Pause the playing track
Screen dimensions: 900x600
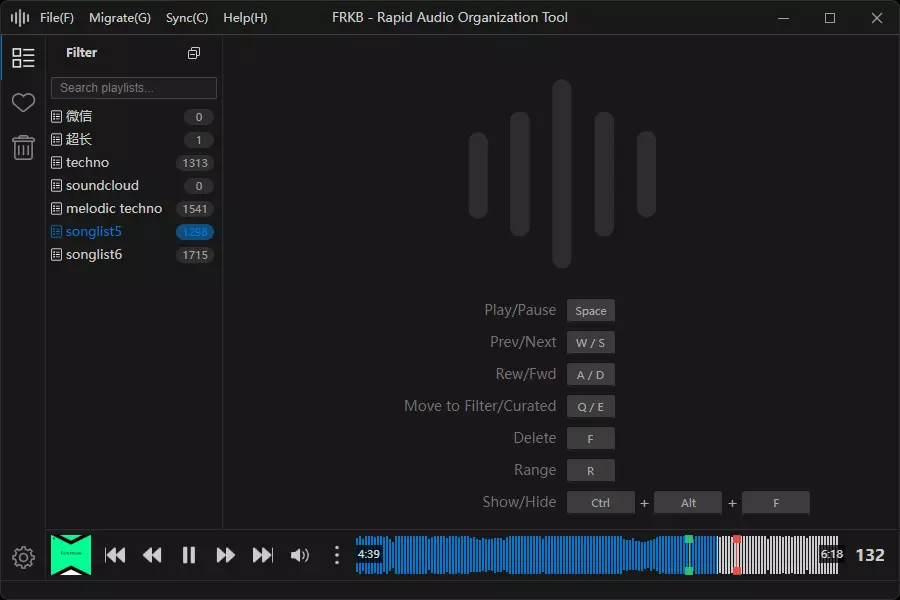tap(189, 555)
